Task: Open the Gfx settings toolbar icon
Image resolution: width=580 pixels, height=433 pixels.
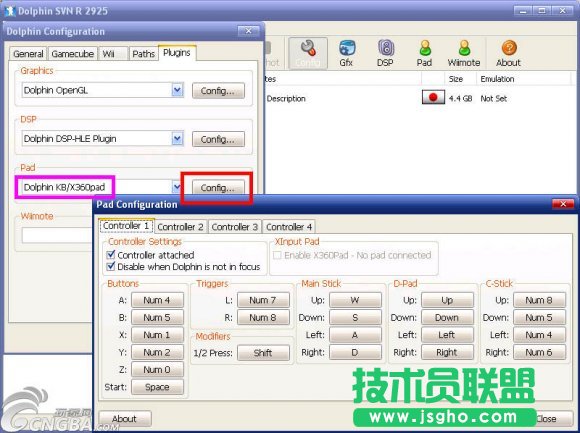Action: [x=347, y=53]
